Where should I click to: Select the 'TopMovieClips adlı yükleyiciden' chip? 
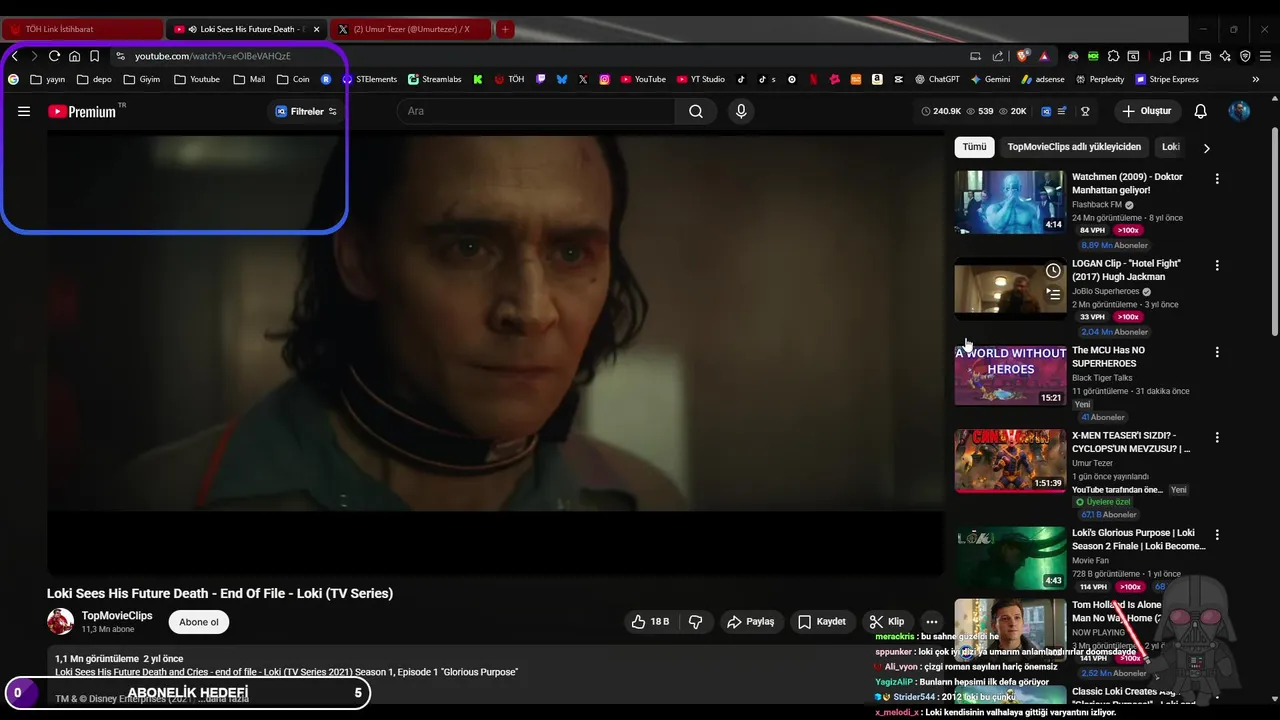[1074, 147]
